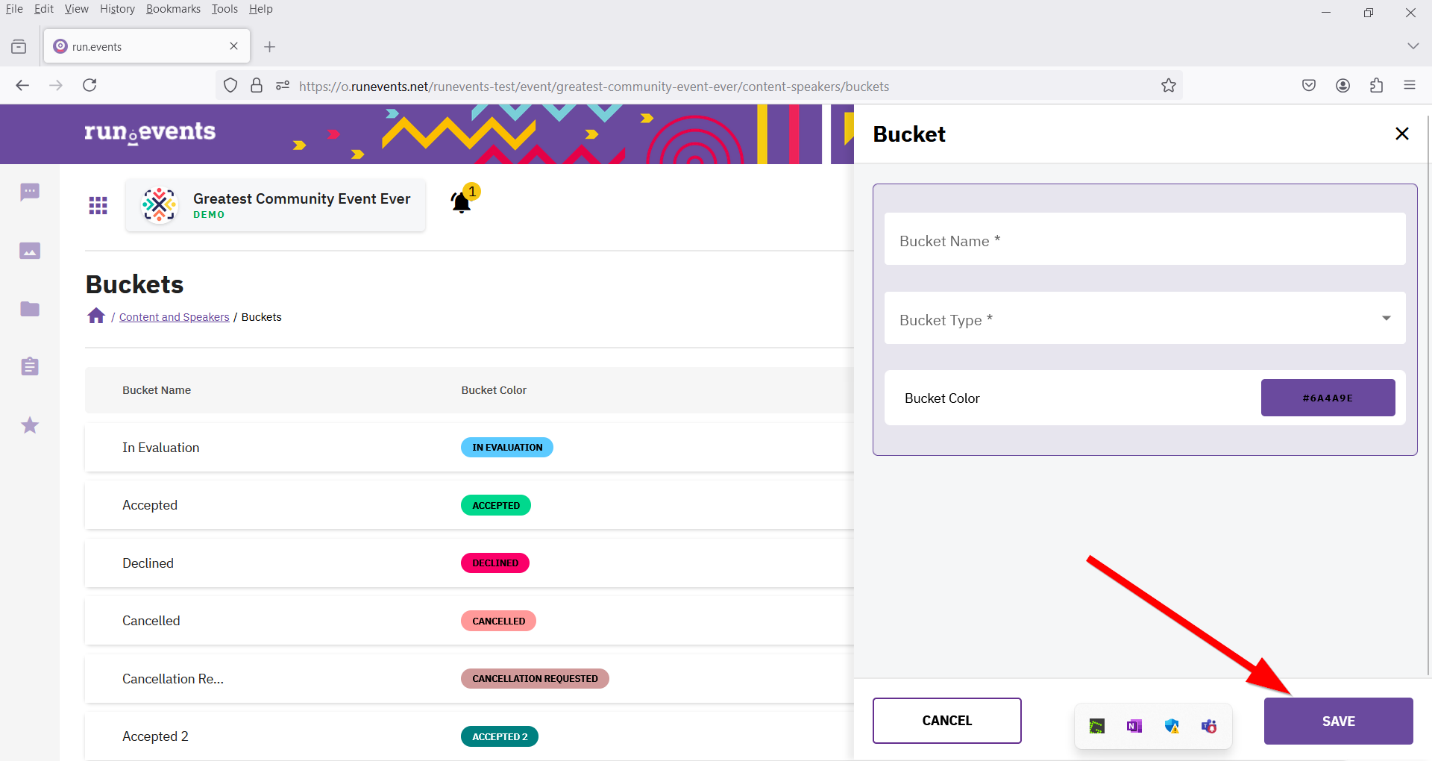This screenshot has width=1432, height=761.
Task: Click the ACCEPTED 2 color badge
Action: 500,736
